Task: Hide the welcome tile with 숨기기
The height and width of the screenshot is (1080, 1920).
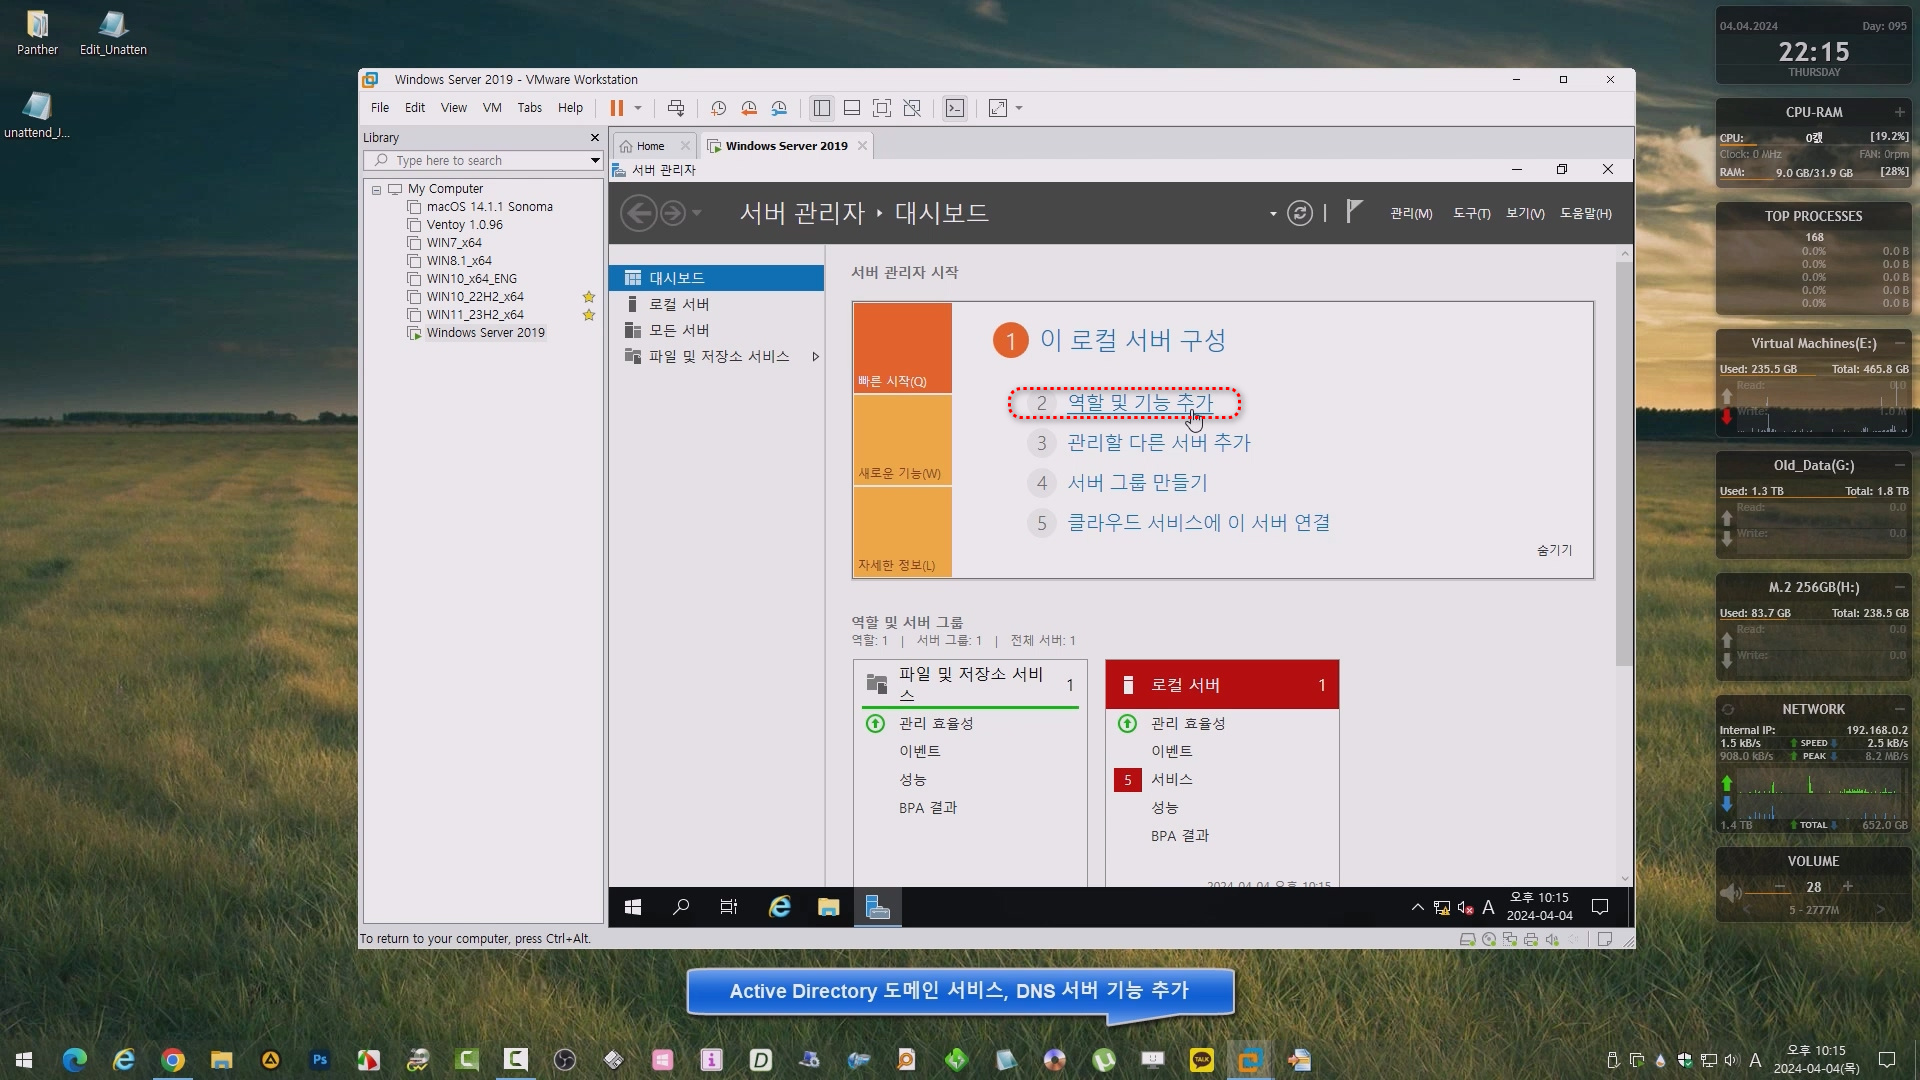Action: 1554,551
